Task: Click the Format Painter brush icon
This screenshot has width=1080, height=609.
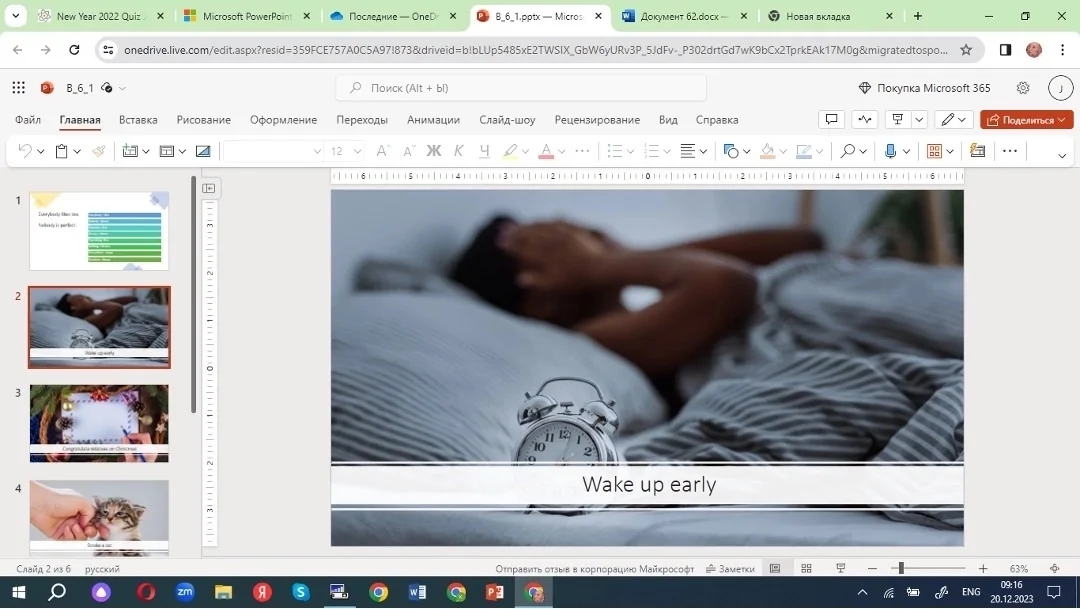Action: 98,151
